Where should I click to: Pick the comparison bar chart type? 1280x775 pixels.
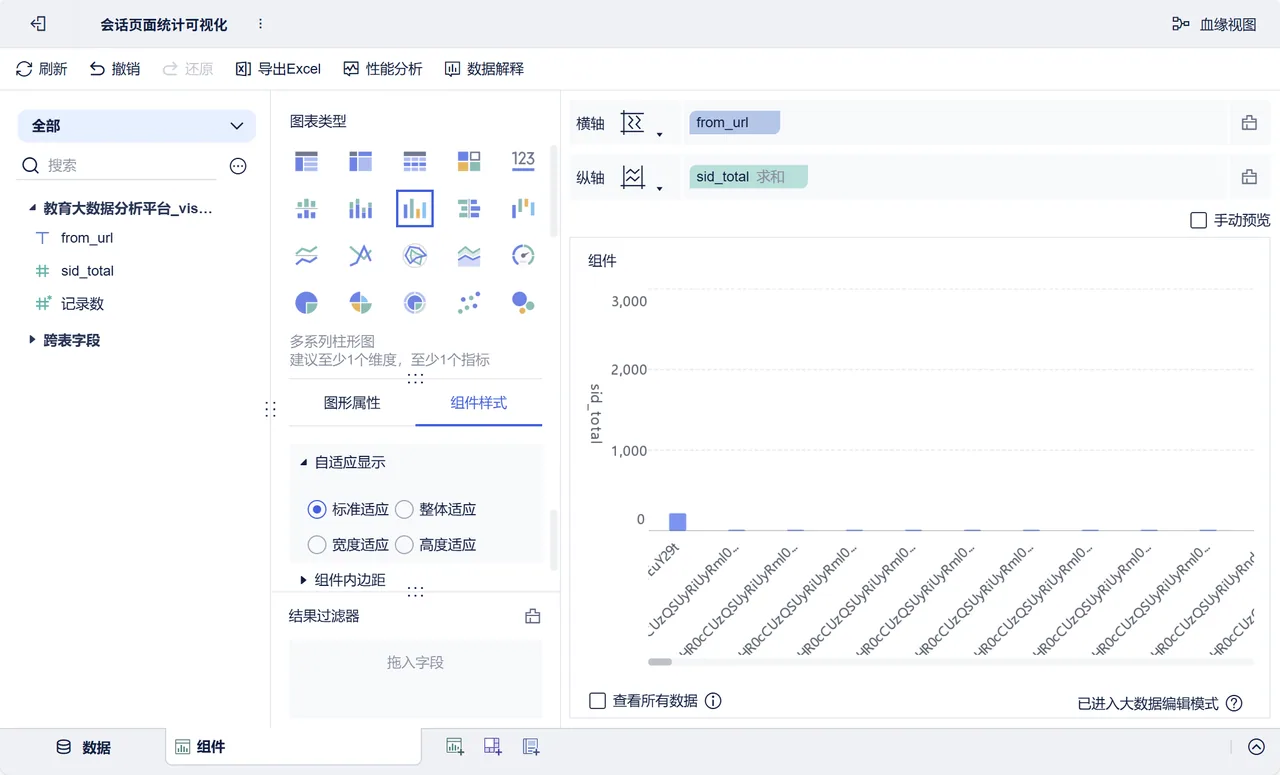pos(469,209)
